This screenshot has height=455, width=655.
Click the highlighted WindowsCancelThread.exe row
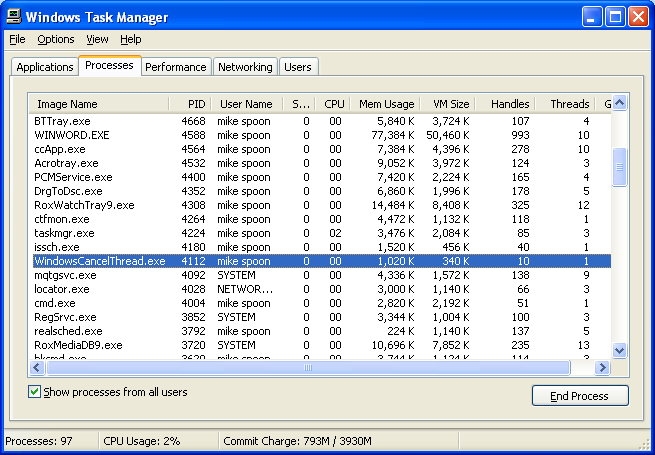pyautogui.click(x=320, y=261)
